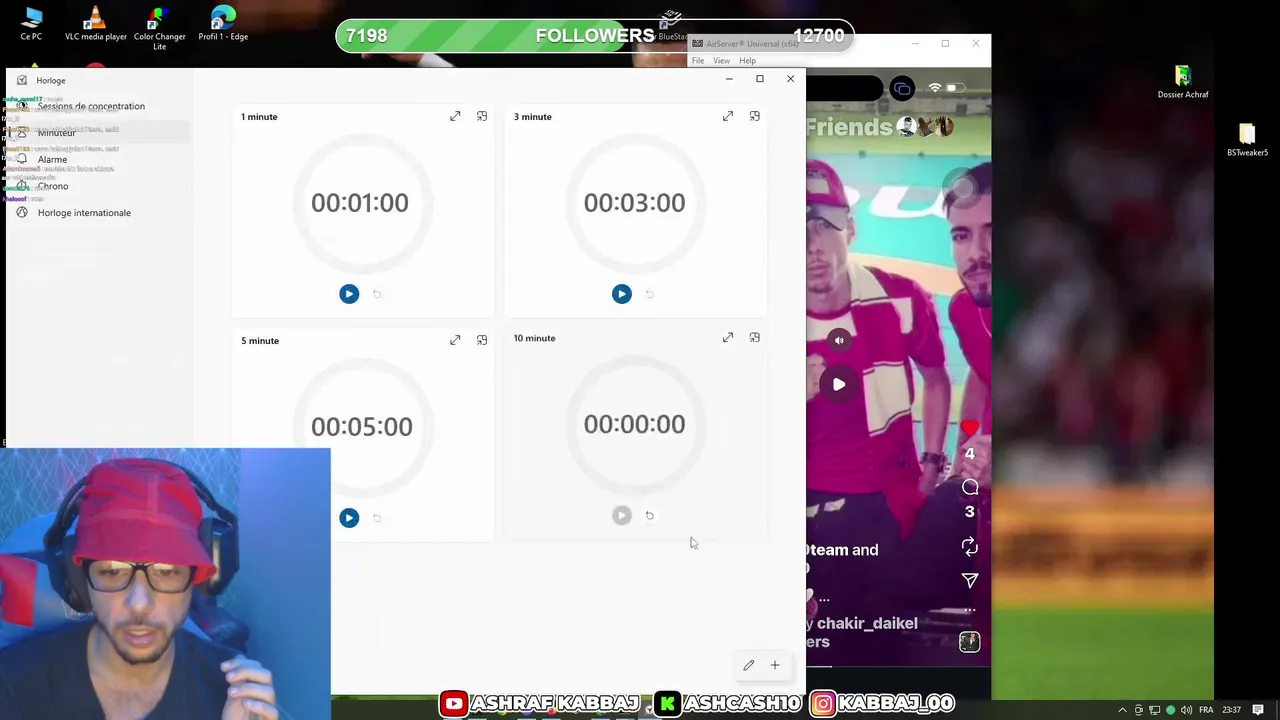
Task: Launch VLC media player from desktop
Action: pos(96,24)
